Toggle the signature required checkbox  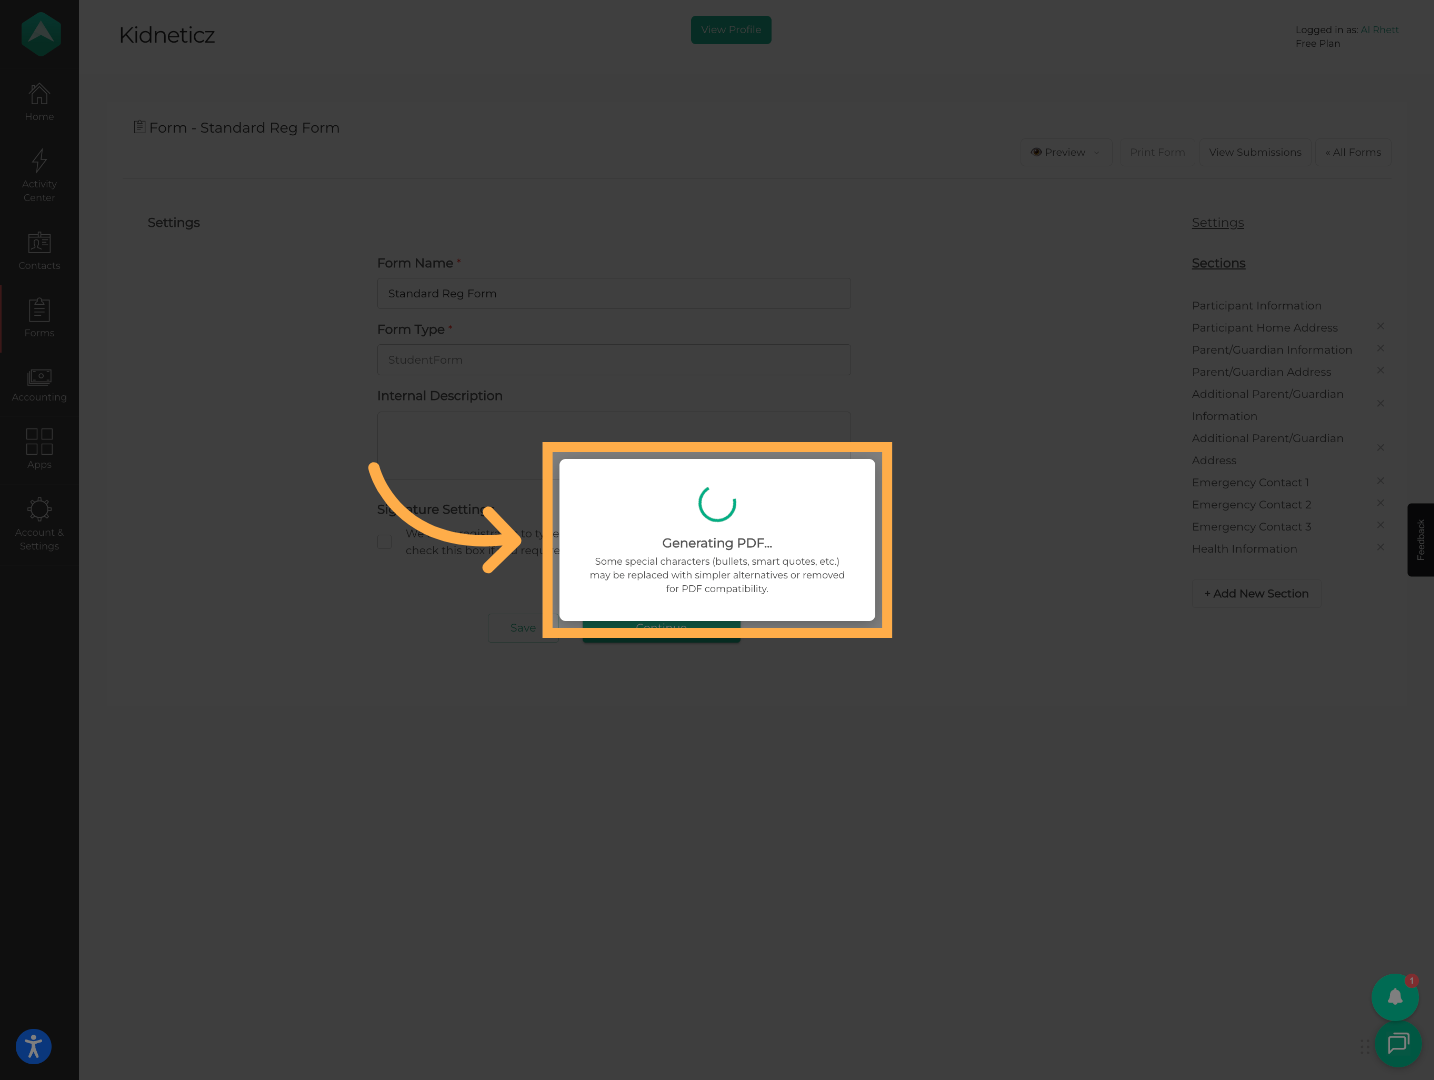click(384, 541)
